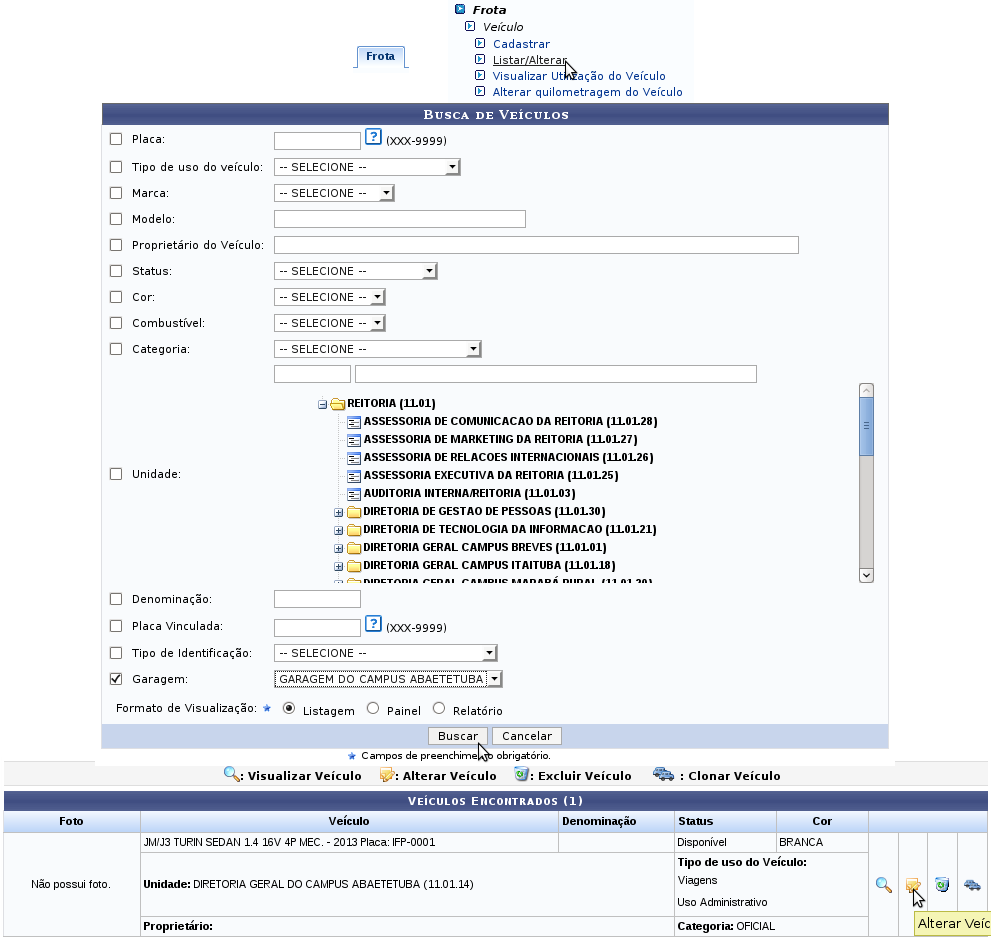Enable the Placa filter checkbox
The image size is (992, 937).
116,139
